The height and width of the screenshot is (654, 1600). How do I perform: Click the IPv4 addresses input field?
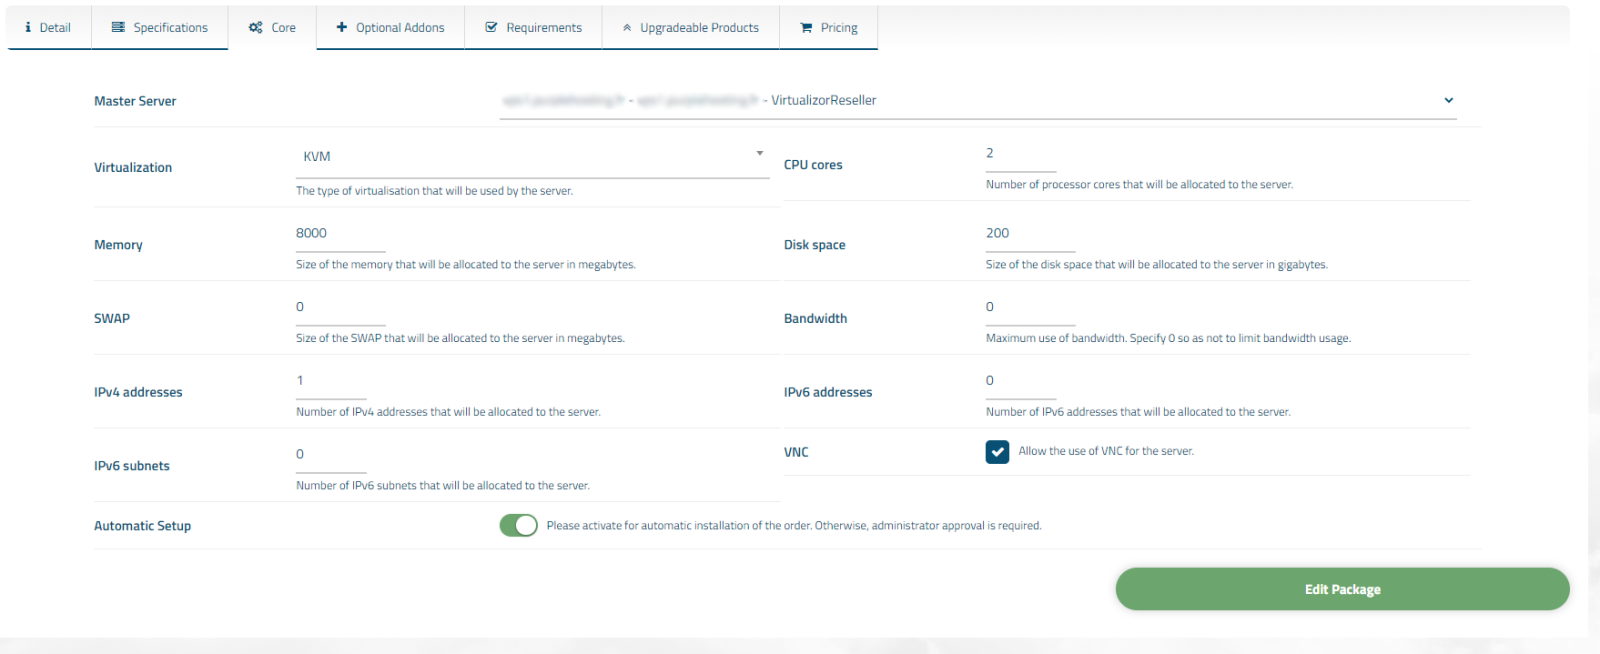(x=331, y=382)
